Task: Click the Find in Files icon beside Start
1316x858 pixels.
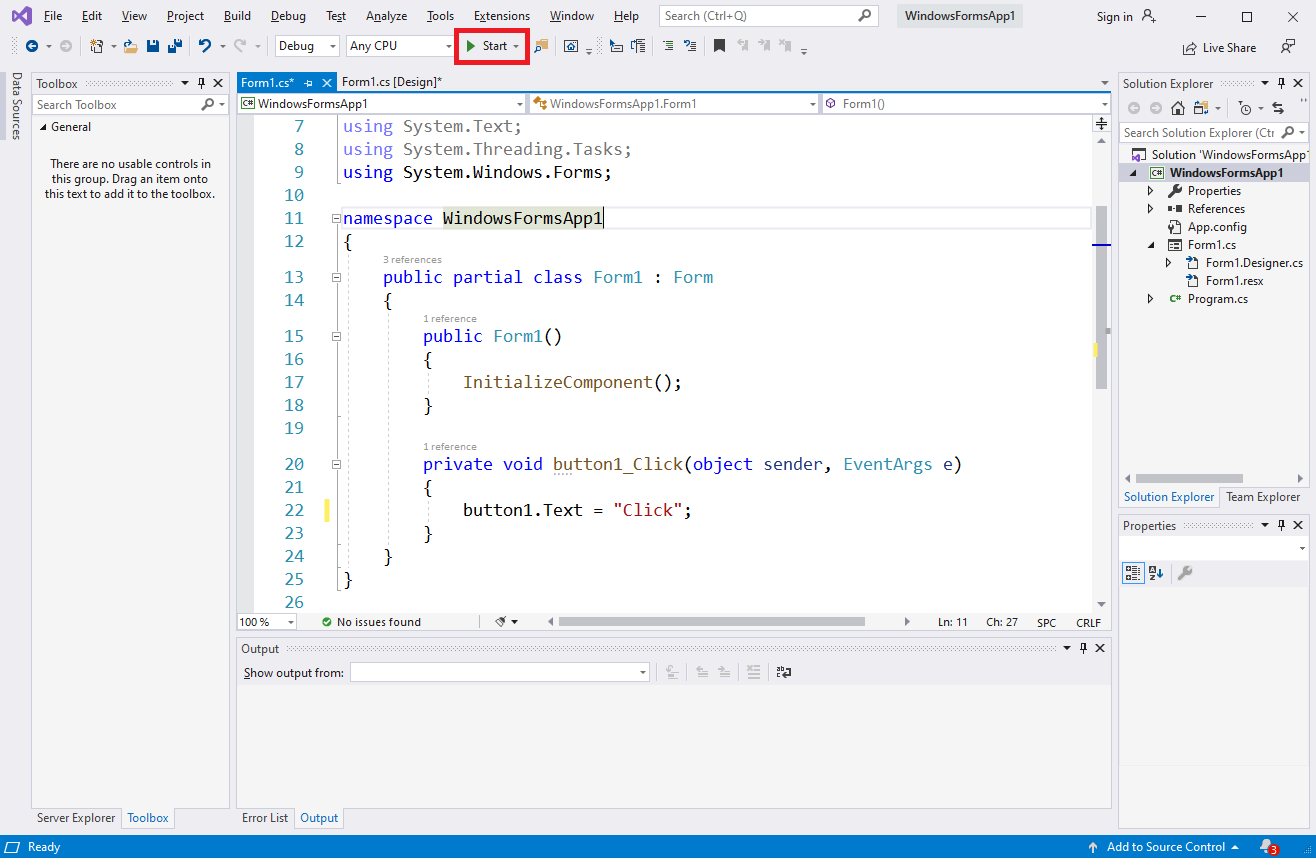Action: point(541,46)
